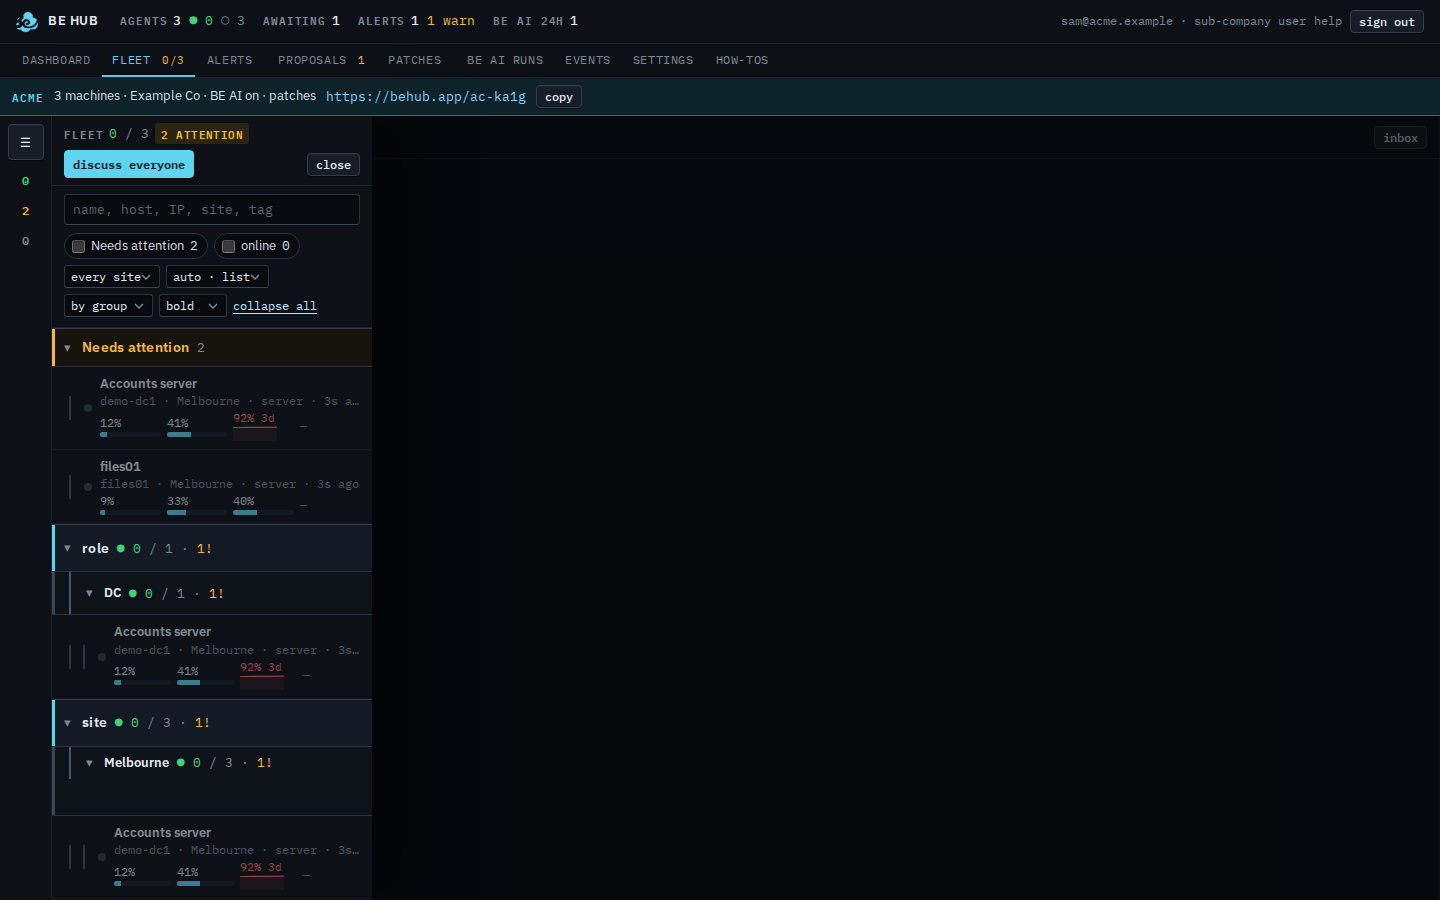Switch to the Events tab
Screen dimensions: 1440x900
(588, 61)
